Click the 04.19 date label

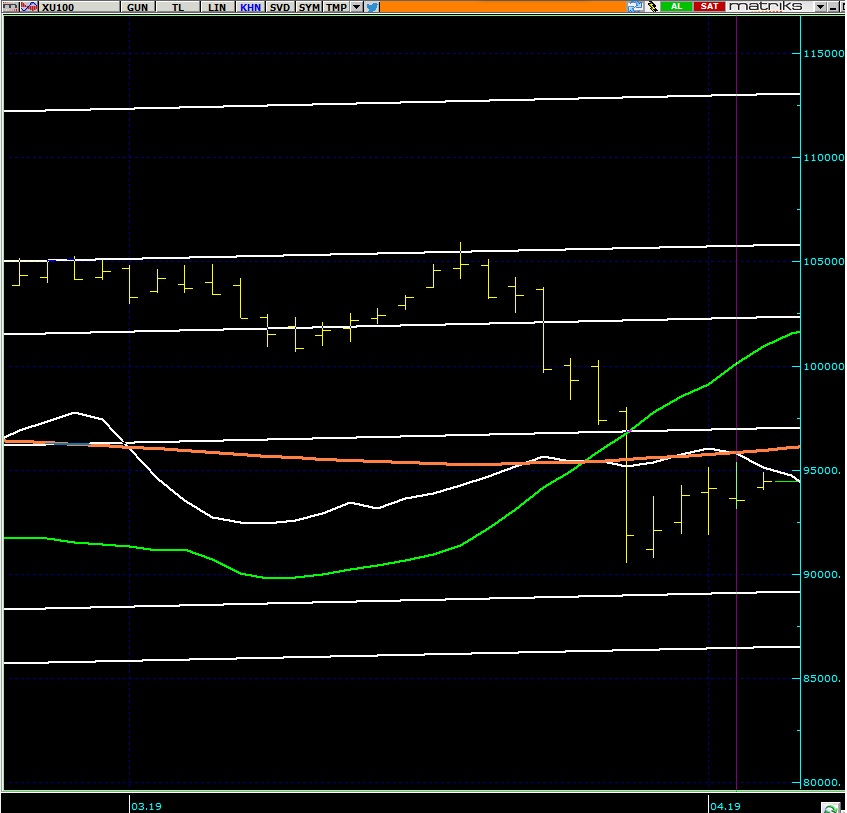coord(725,806)
